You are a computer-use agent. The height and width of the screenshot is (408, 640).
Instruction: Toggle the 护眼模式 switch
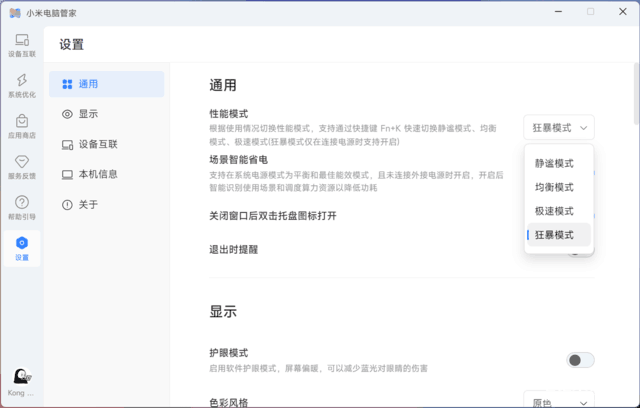click(580, 360)
